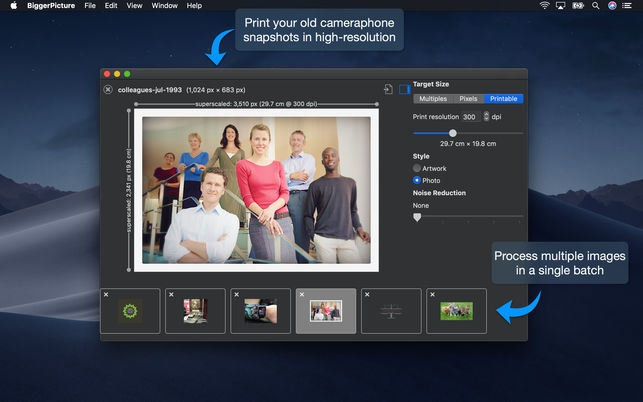Remove the colleagues group photo thumbnail
This screenshot has height=402, width=643.
pos(302,295)
